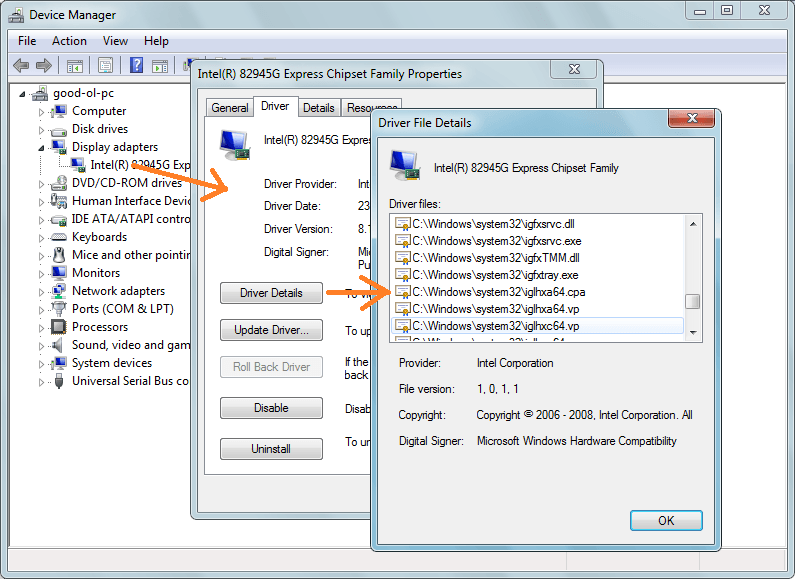This screenshot has width=795, height=579.
Task: Switch to the Details tab
Action: tap(318, 107)
